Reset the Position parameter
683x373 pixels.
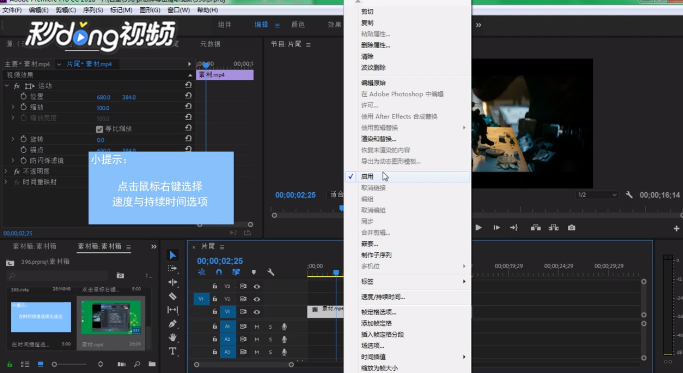pyautogui.click(x=188, y=96)
